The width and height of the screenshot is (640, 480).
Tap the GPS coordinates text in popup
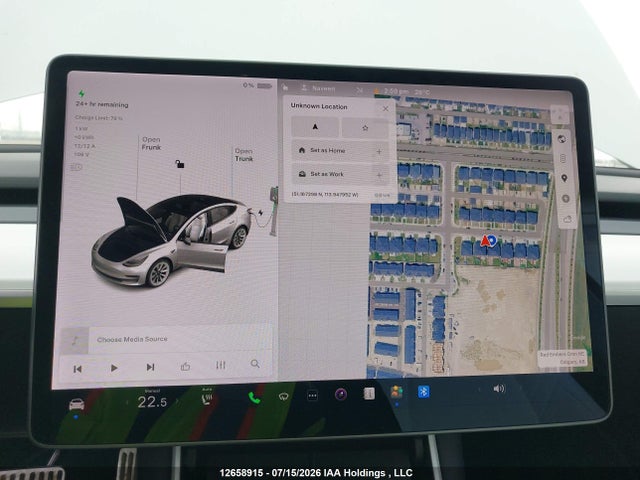tap(324, 195)
